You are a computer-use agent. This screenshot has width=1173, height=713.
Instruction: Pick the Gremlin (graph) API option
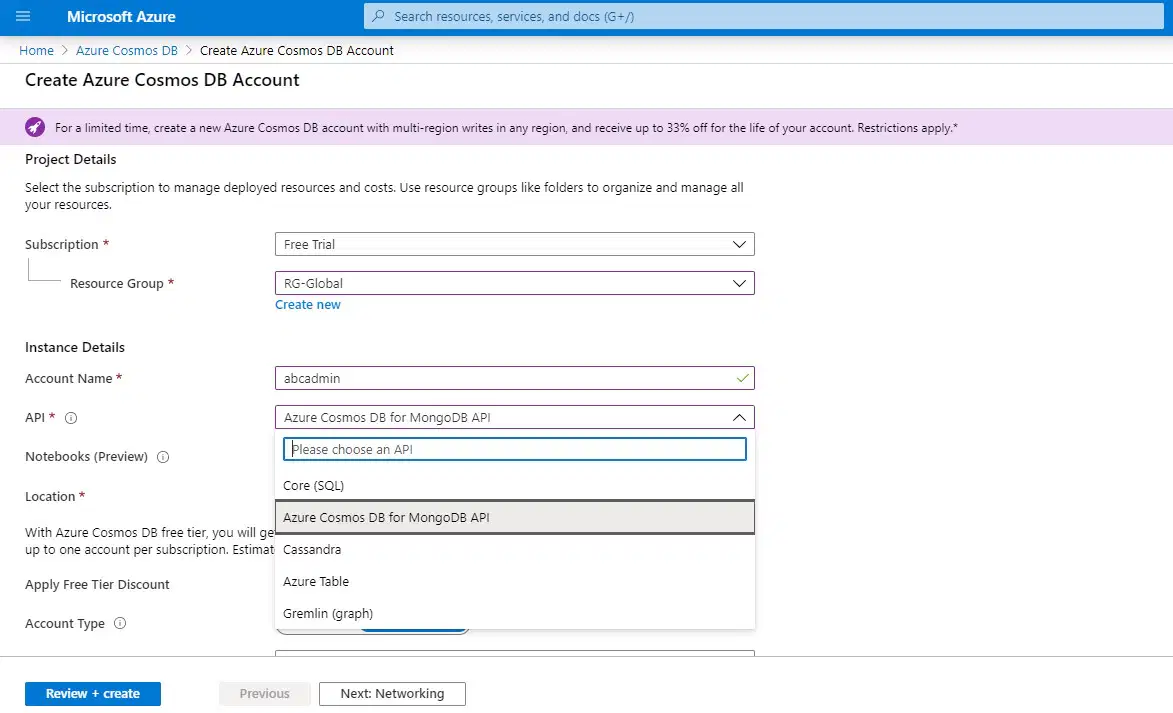click(x=515, y=613)
